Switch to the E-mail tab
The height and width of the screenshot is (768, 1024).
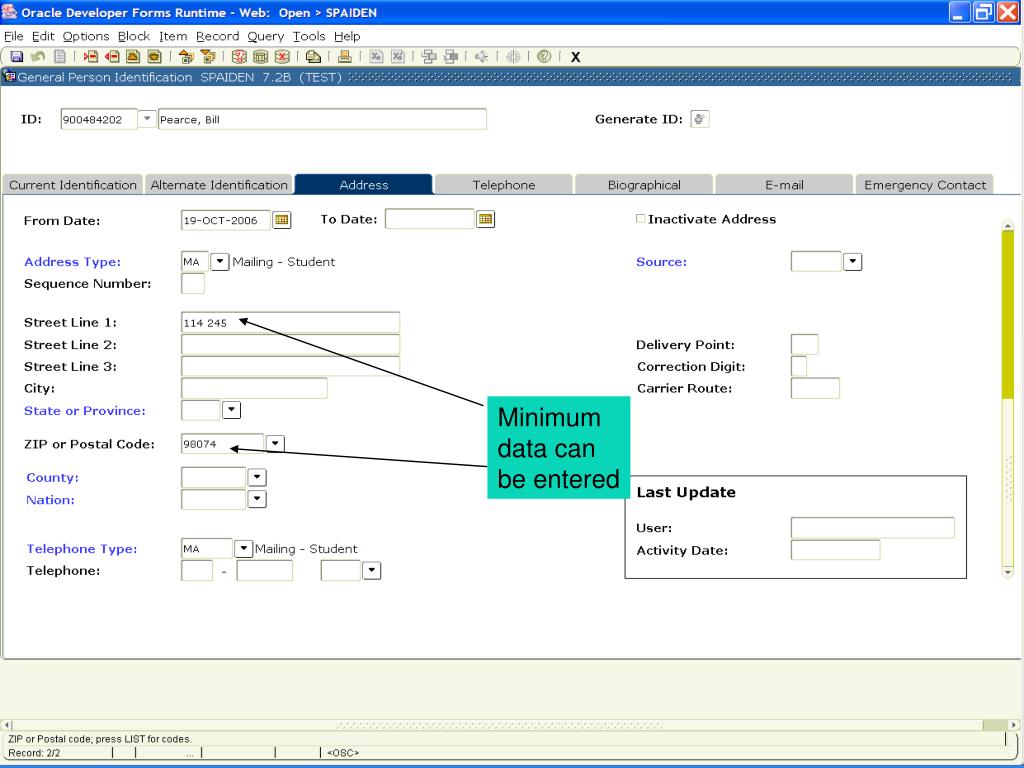point(784,185)
